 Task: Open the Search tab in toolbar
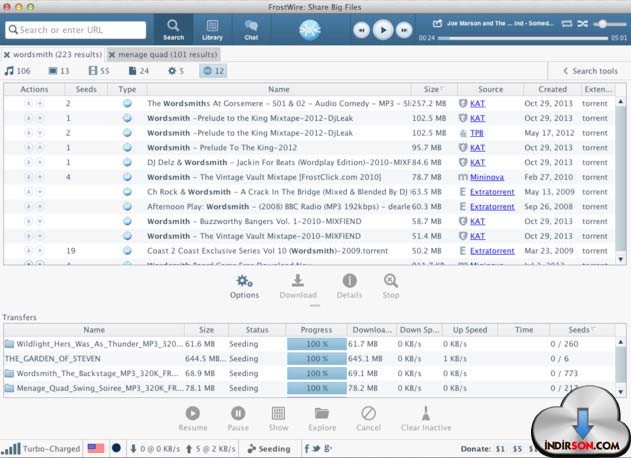click(x=173, y=30)
